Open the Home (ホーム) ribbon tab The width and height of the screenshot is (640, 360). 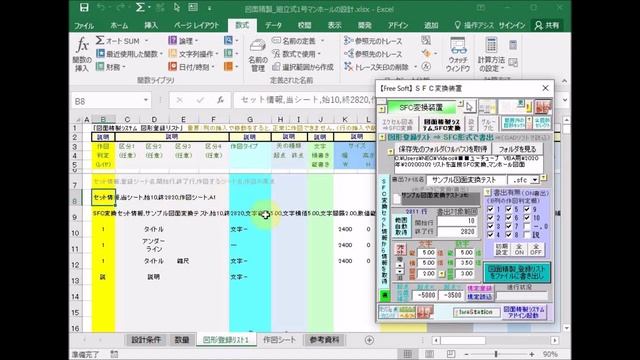tap(119, 25)
